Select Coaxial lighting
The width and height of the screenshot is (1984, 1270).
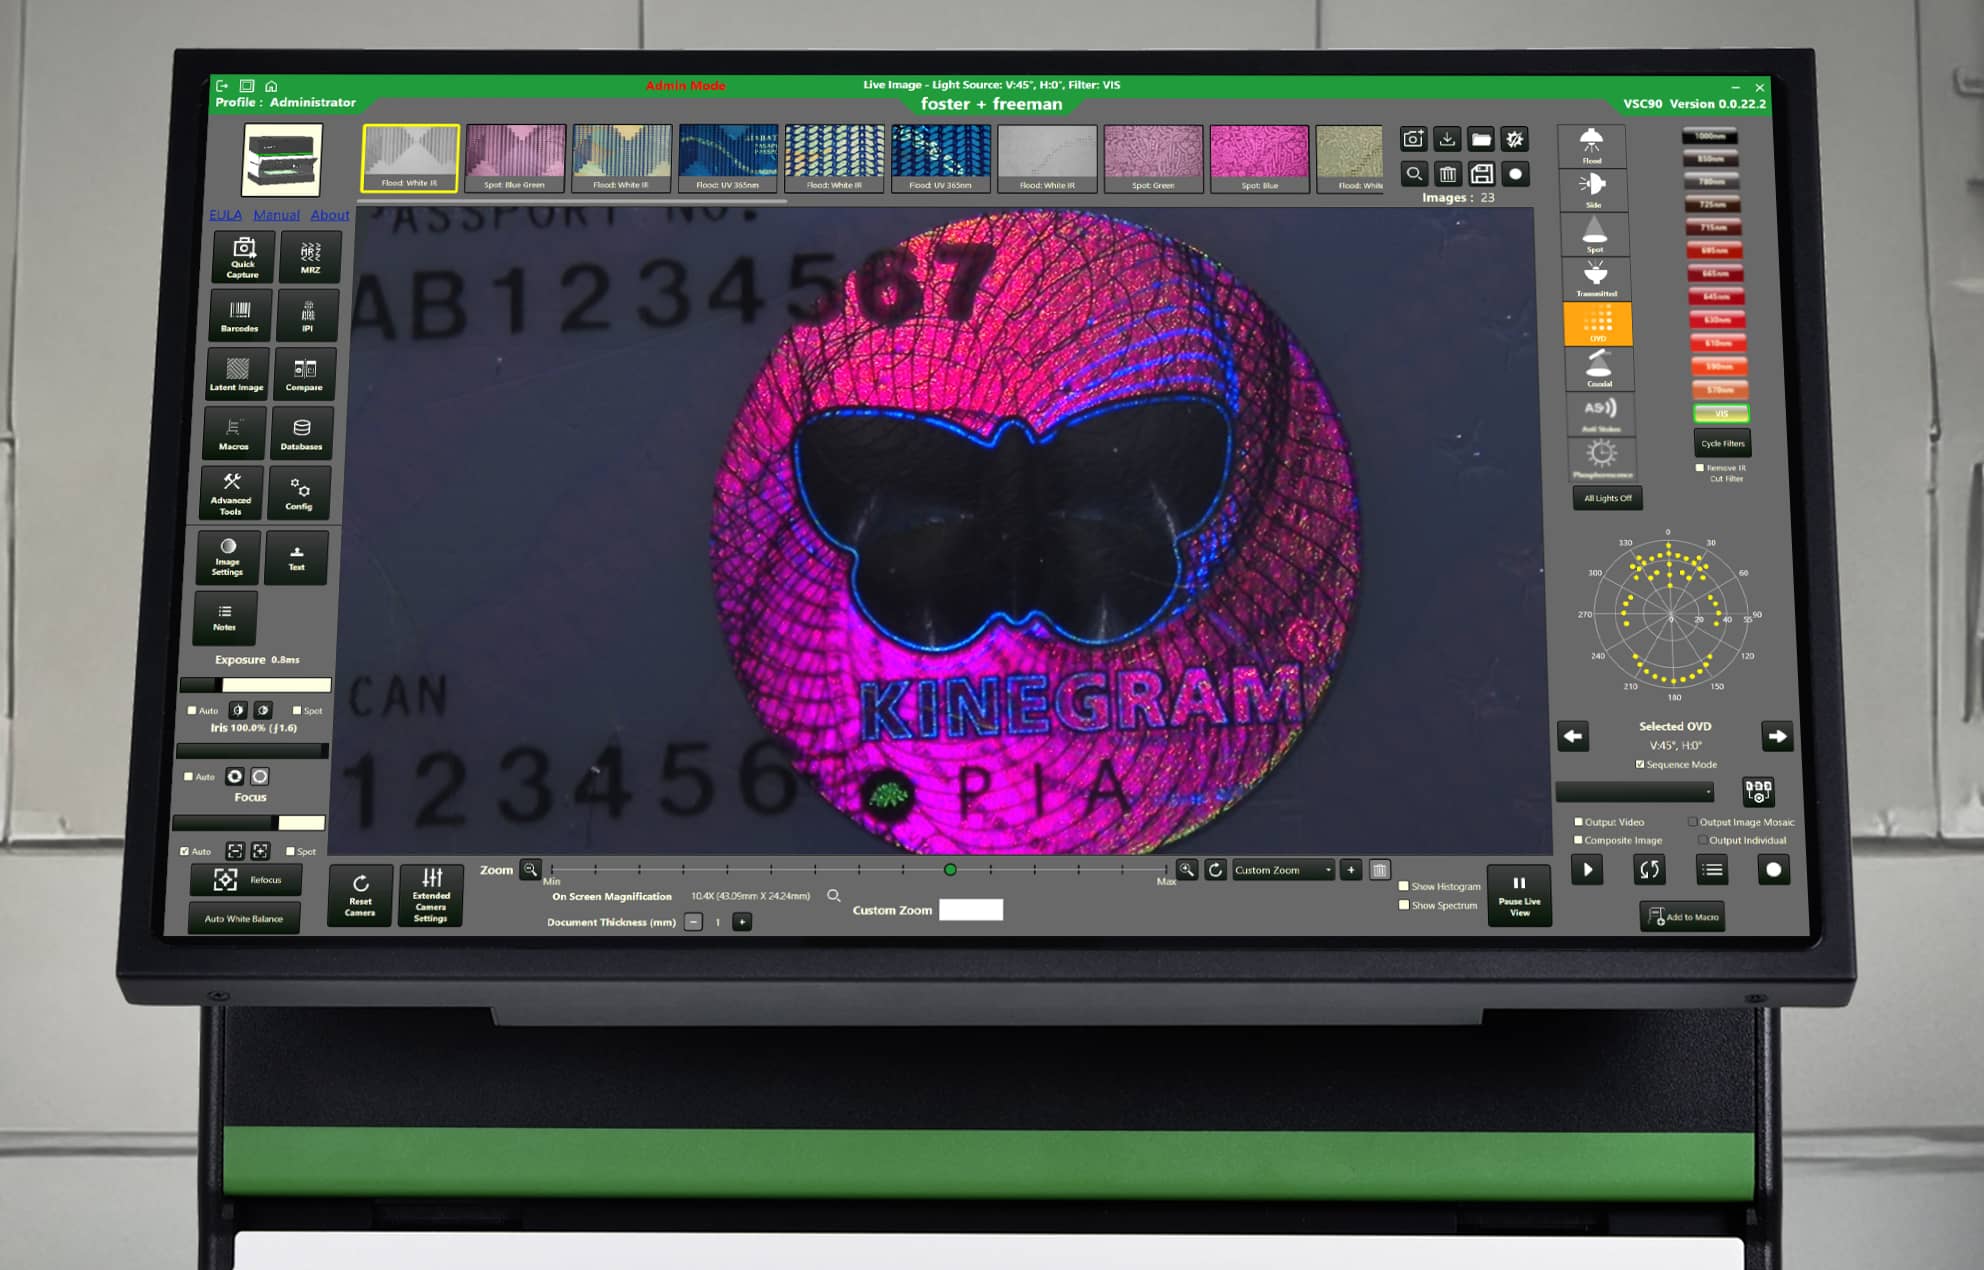click(1600, 366)
